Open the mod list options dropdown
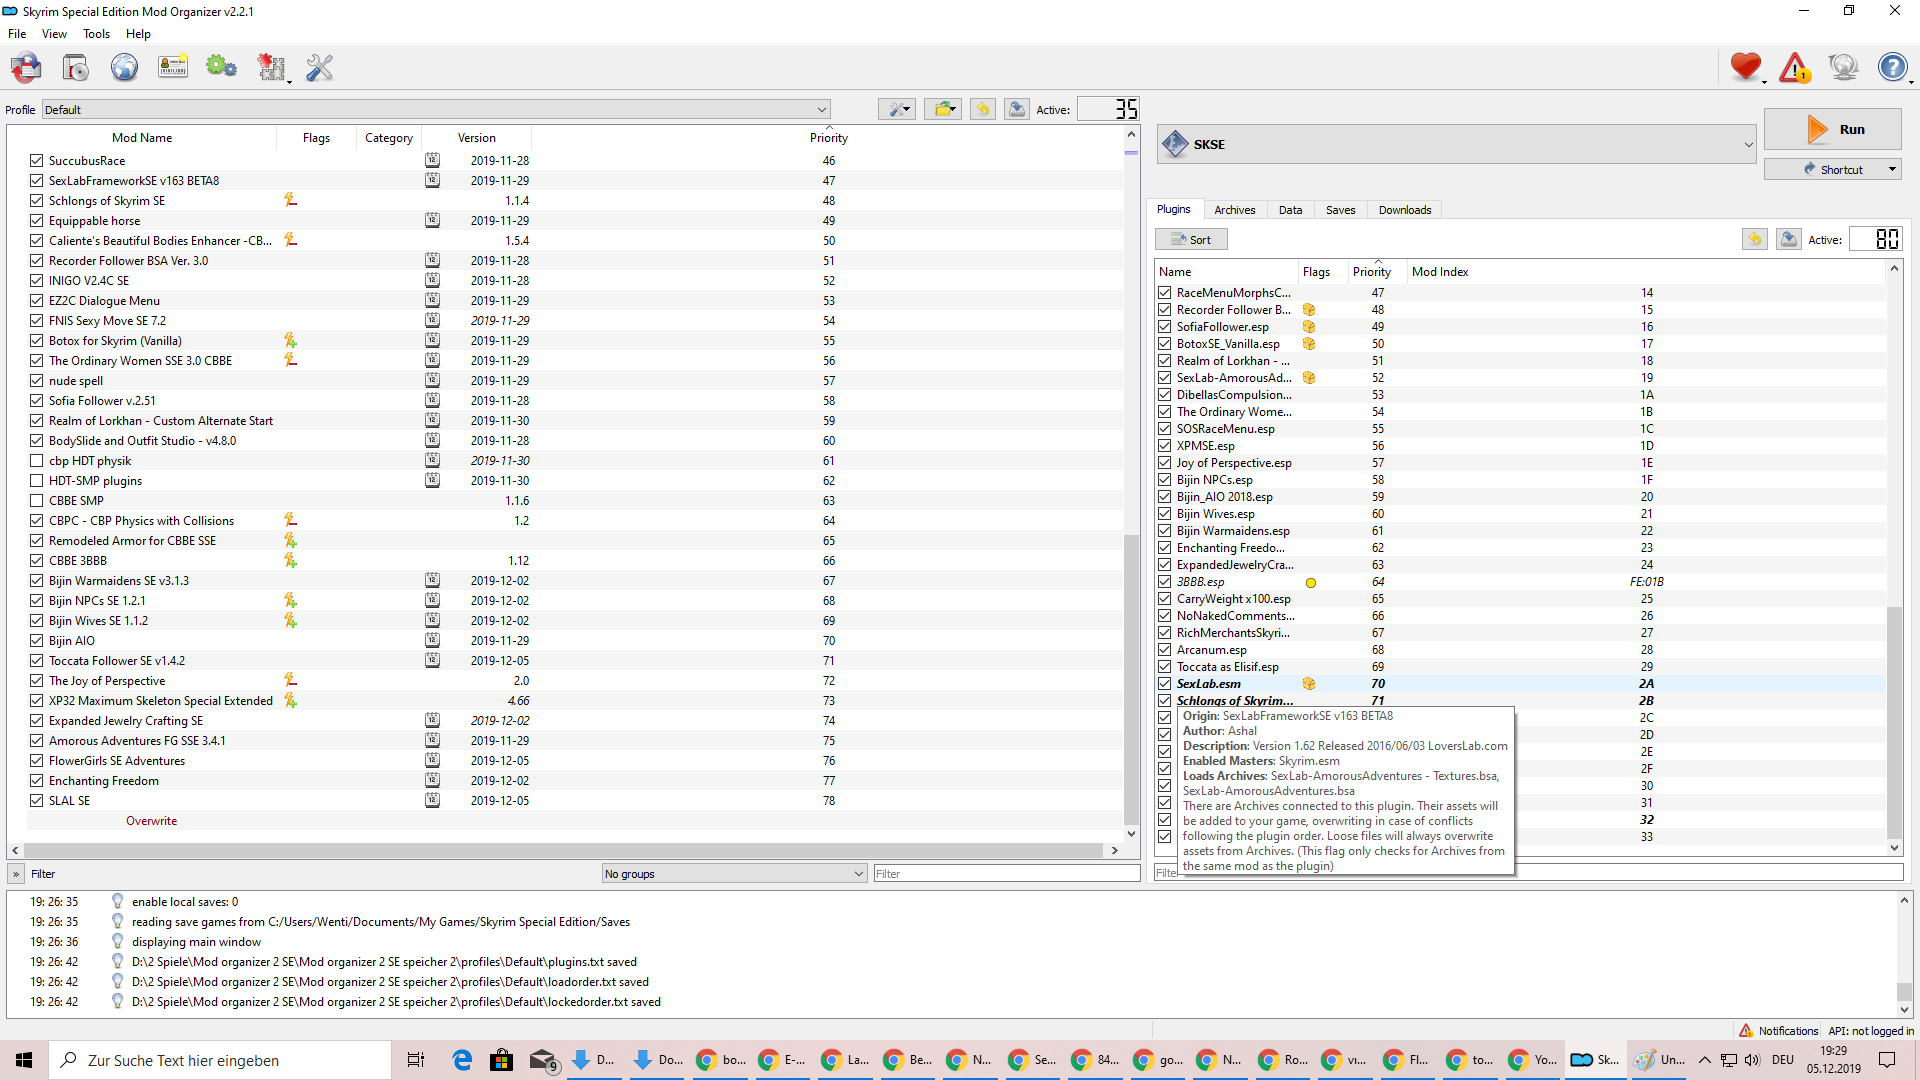The height and width of the screenshot is (1080, 1920). (896, 109)
